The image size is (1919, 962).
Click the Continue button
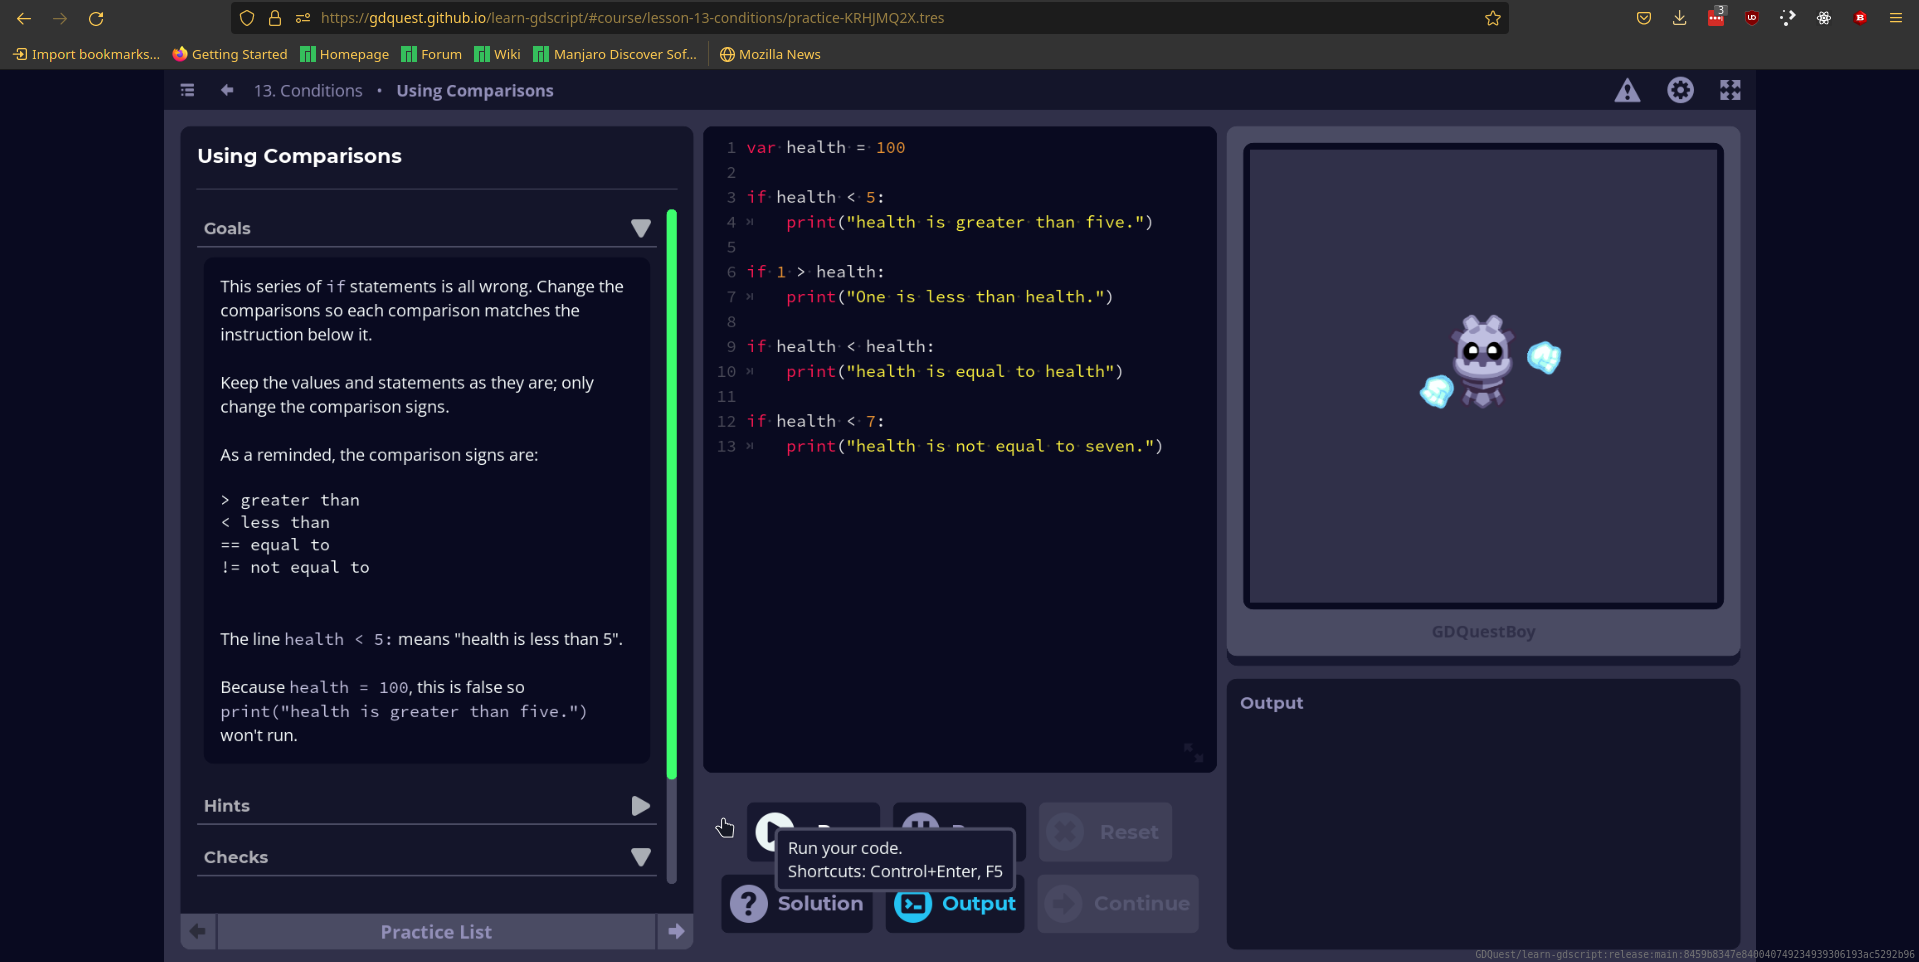tap(1118, 903)
